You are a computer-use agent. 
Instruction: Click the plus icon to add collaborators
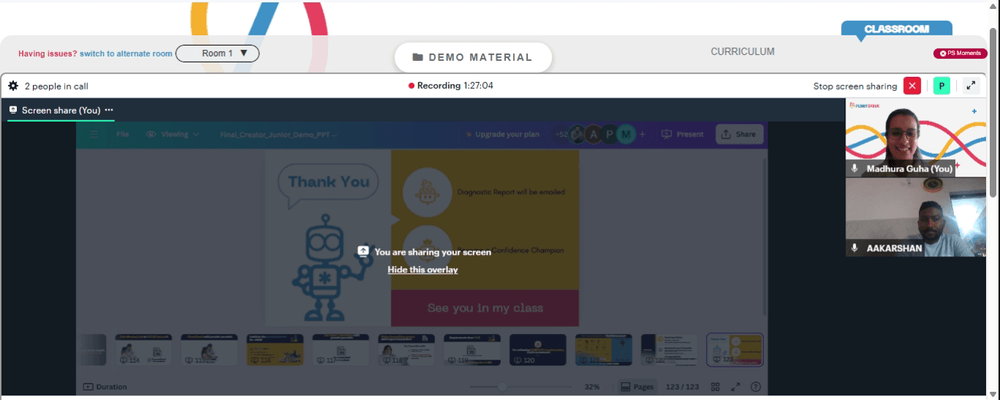point(642,134)
